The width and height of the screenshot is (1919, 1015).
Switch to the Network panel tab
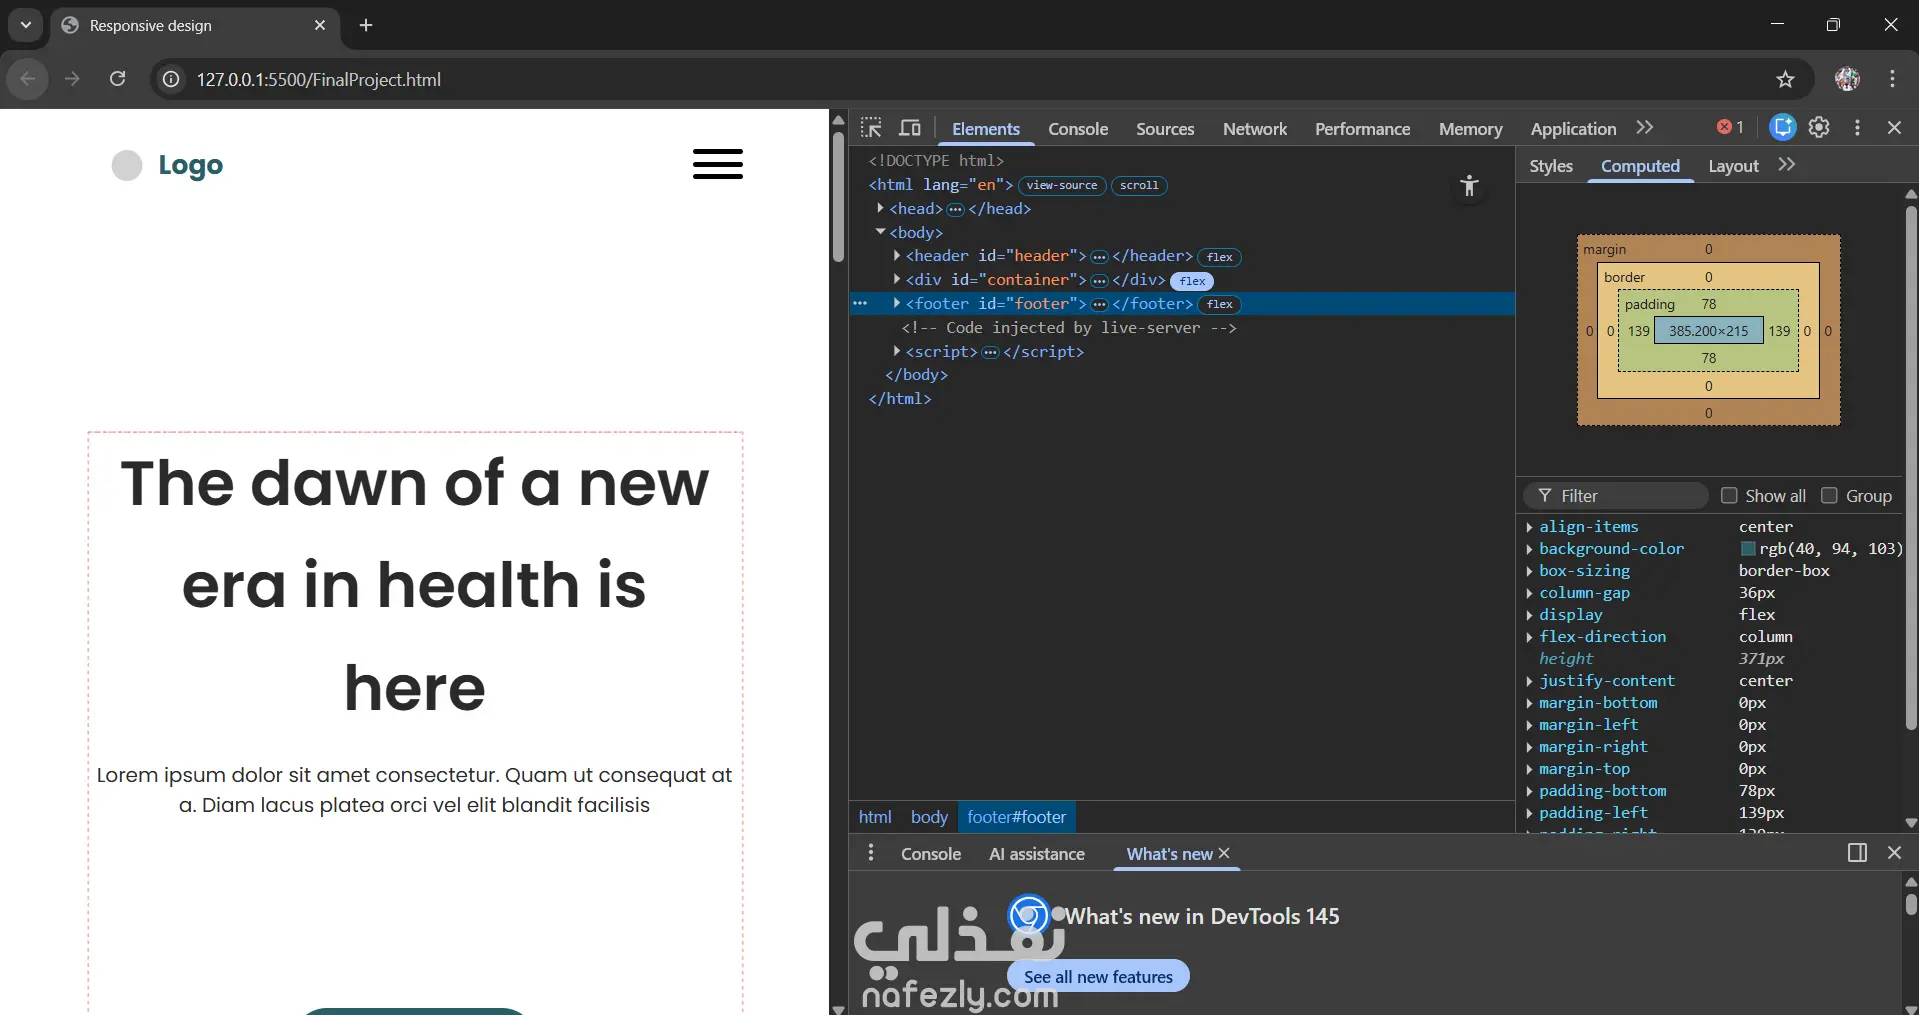1255,129
